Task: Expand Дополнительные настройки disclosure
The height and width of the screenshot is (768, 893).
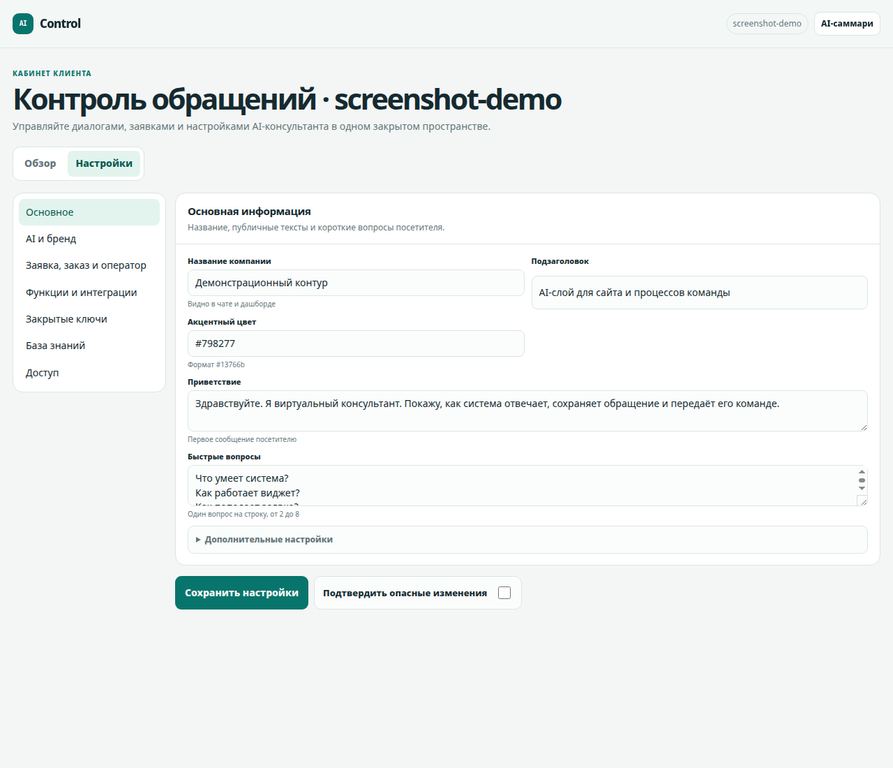Action: (527, 540)
